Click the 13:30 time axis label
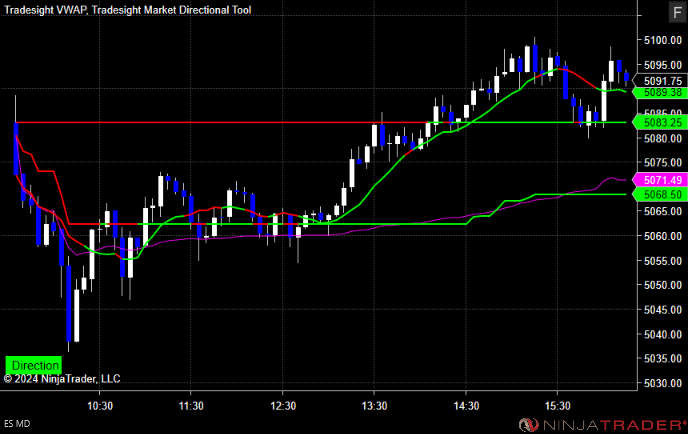Viewport: 688px width, 434px height. 374,406
